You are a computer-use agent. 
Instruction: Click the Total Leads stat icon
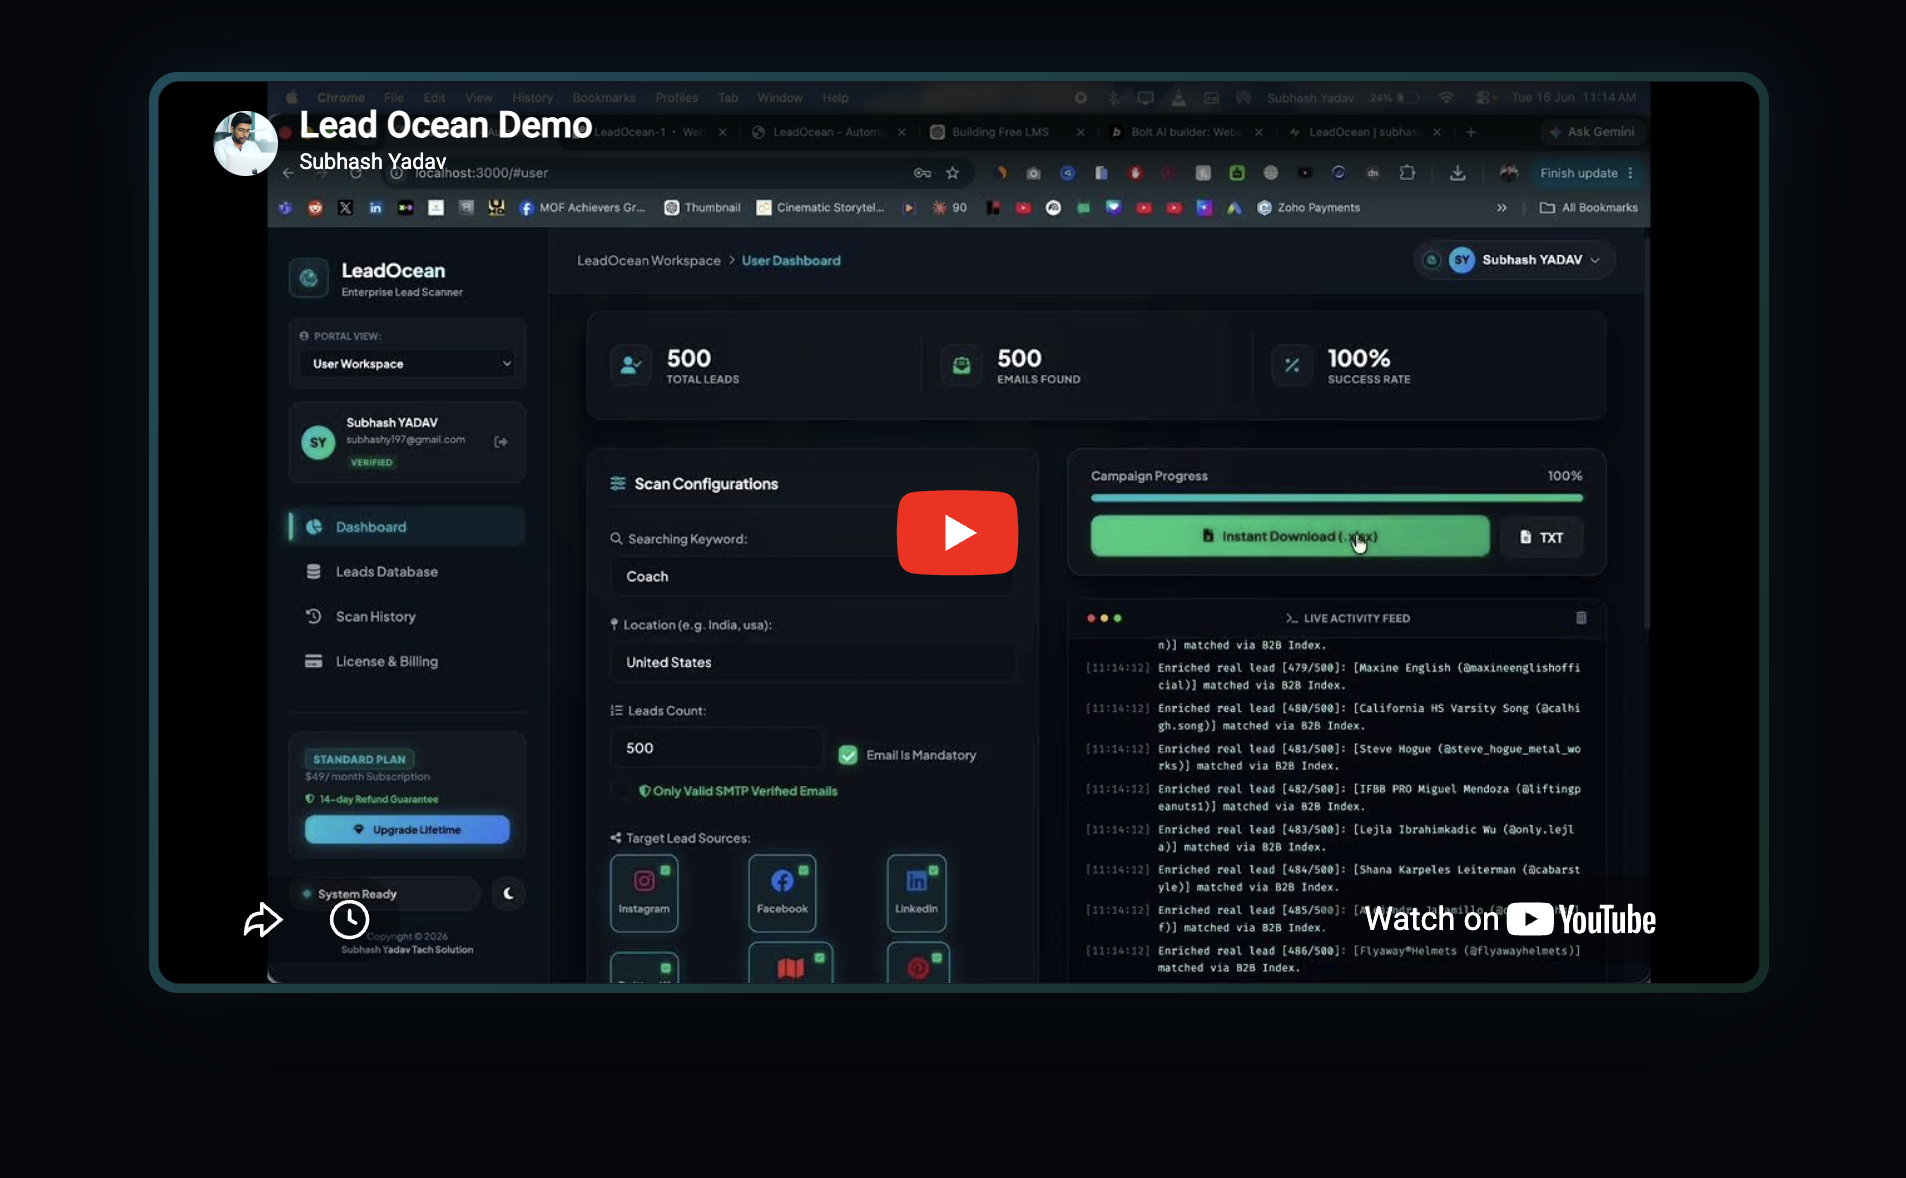(x=631, y=366)
